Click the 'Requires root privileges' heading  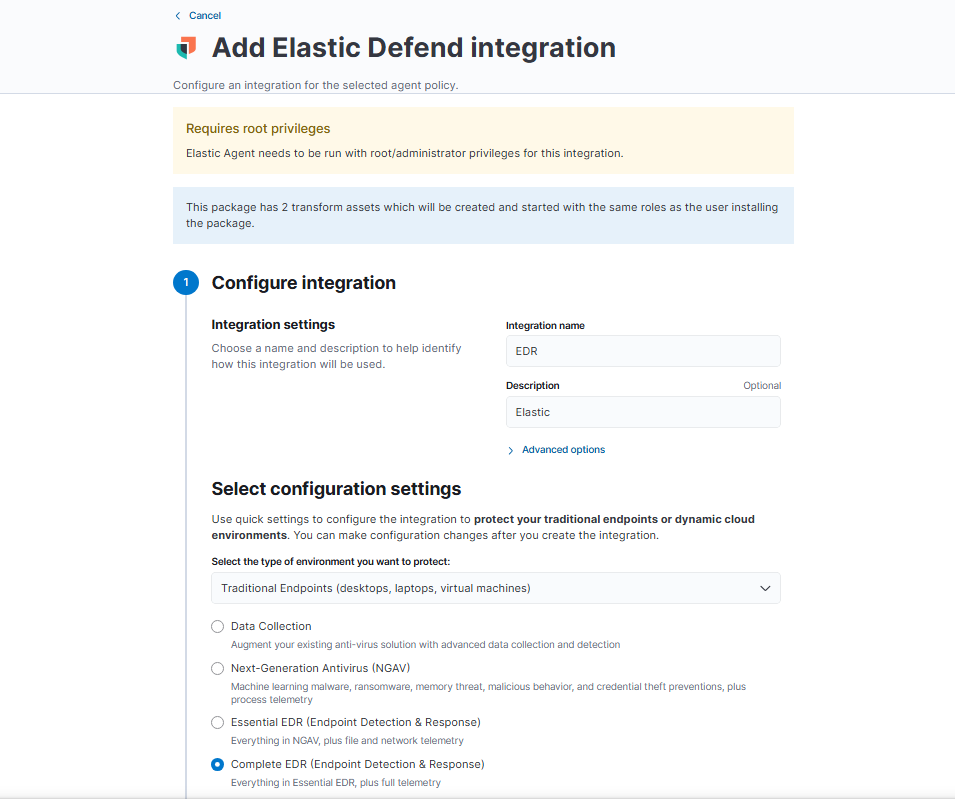[x=258, y=128]
